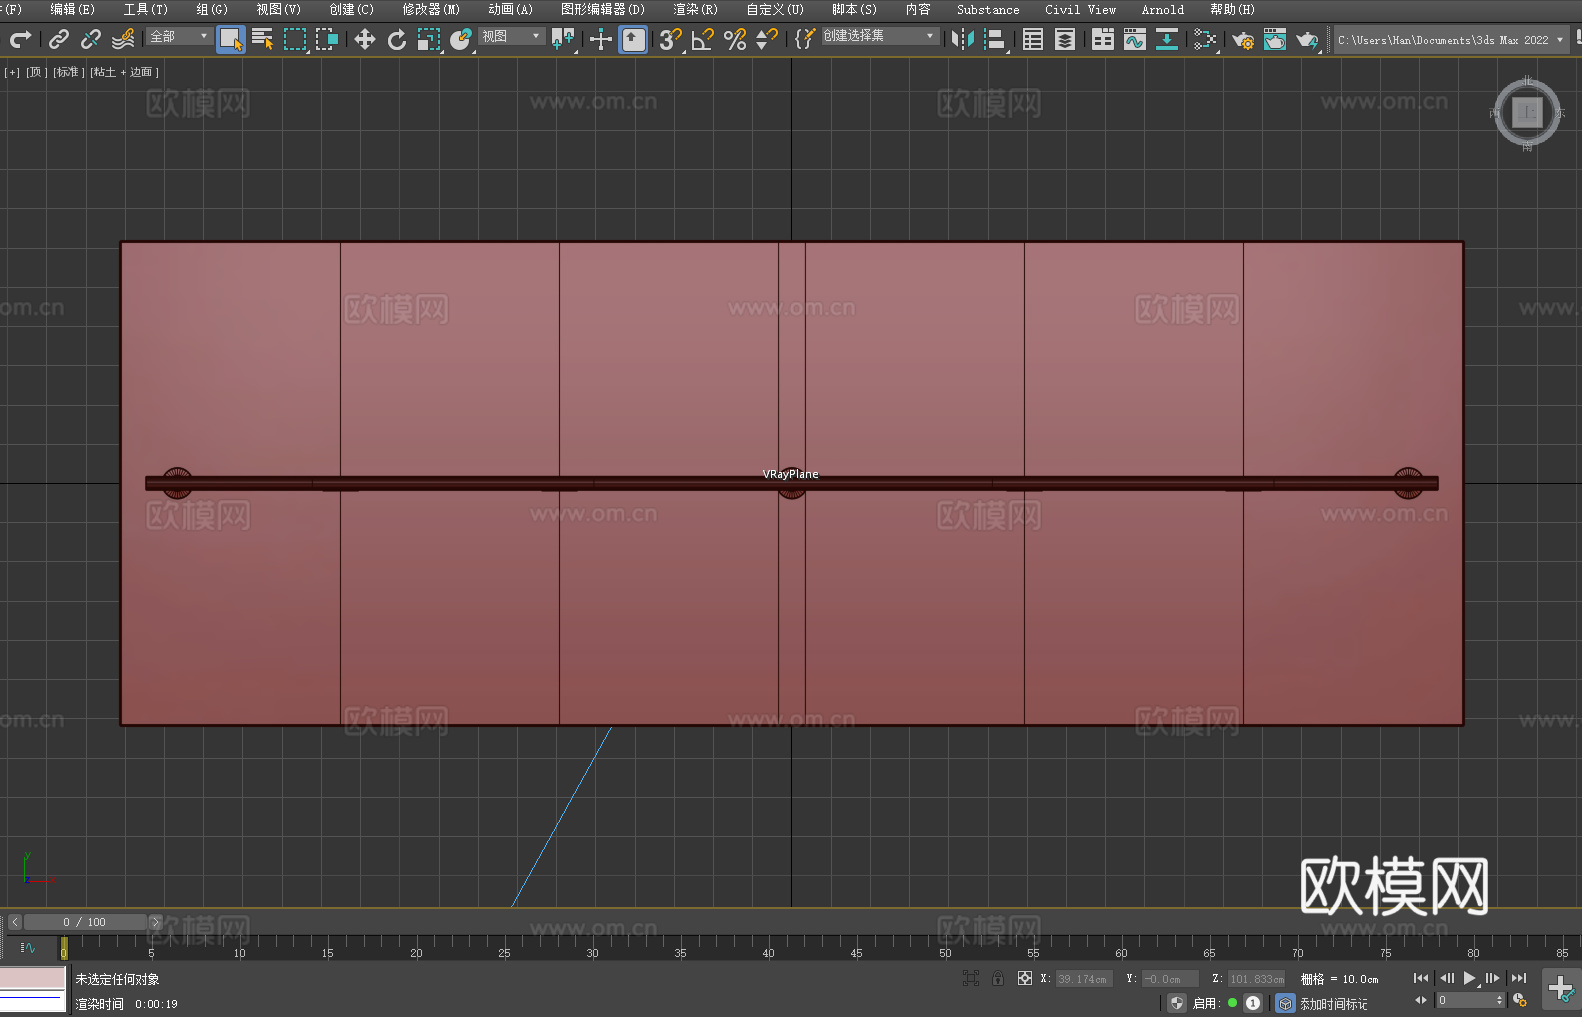Activate the Select and Scale tool

tap(429, 39)
